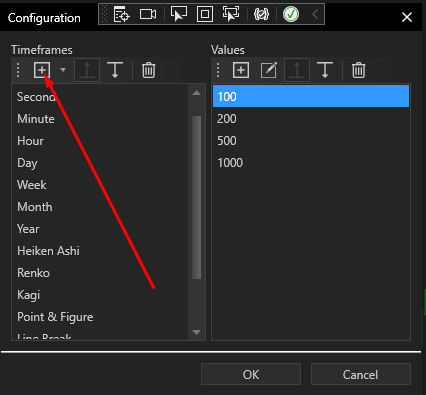This screenshot has height=395, width=426.
Task: Move the selected value down
Action: (x=325, y=70)
